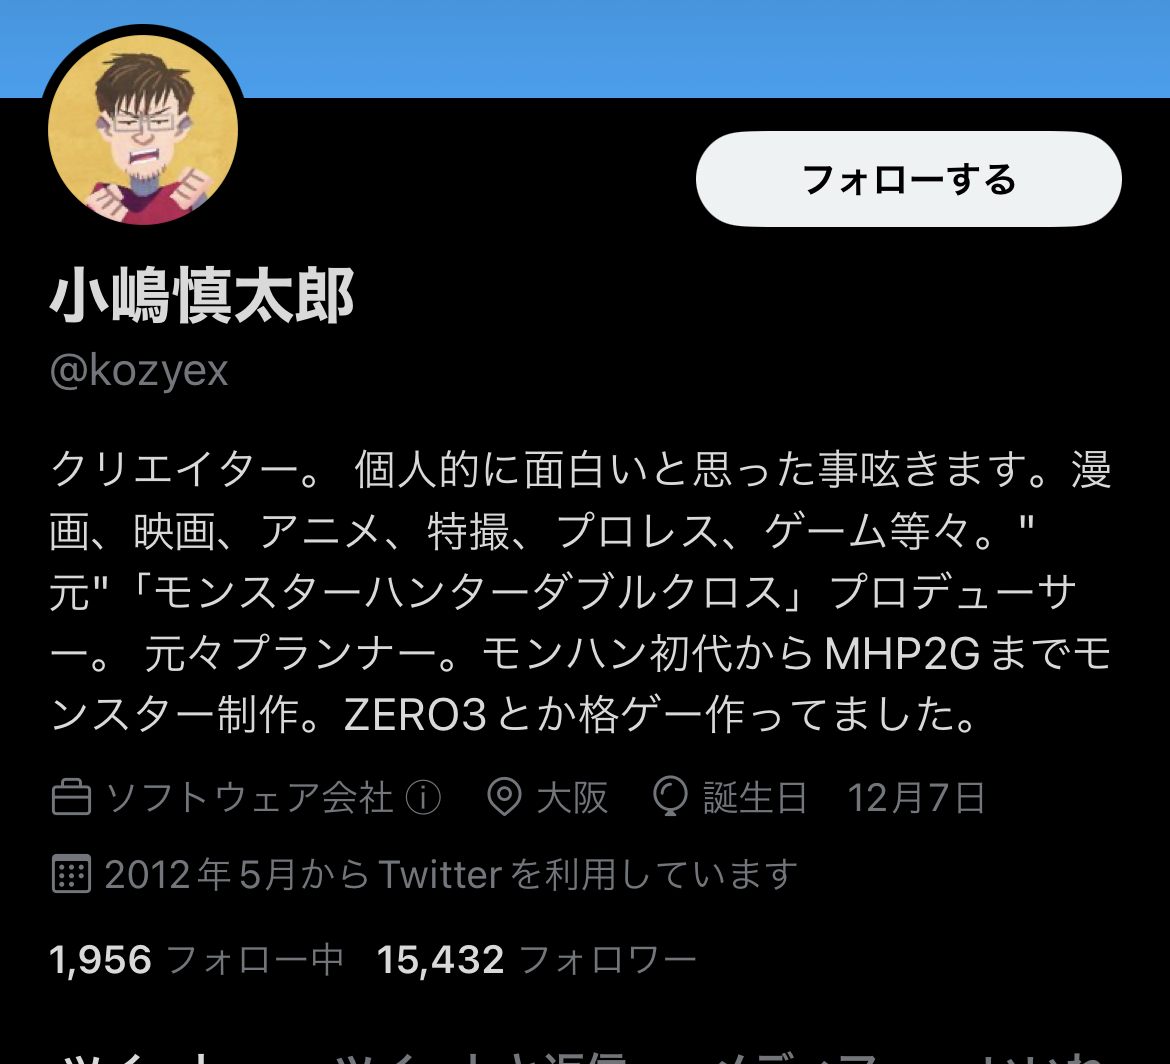Select the ソフトウェア会社 category label
The height and width of the screenshot is (1064, 1170).
pyautogui.click(x=249, y=797)
